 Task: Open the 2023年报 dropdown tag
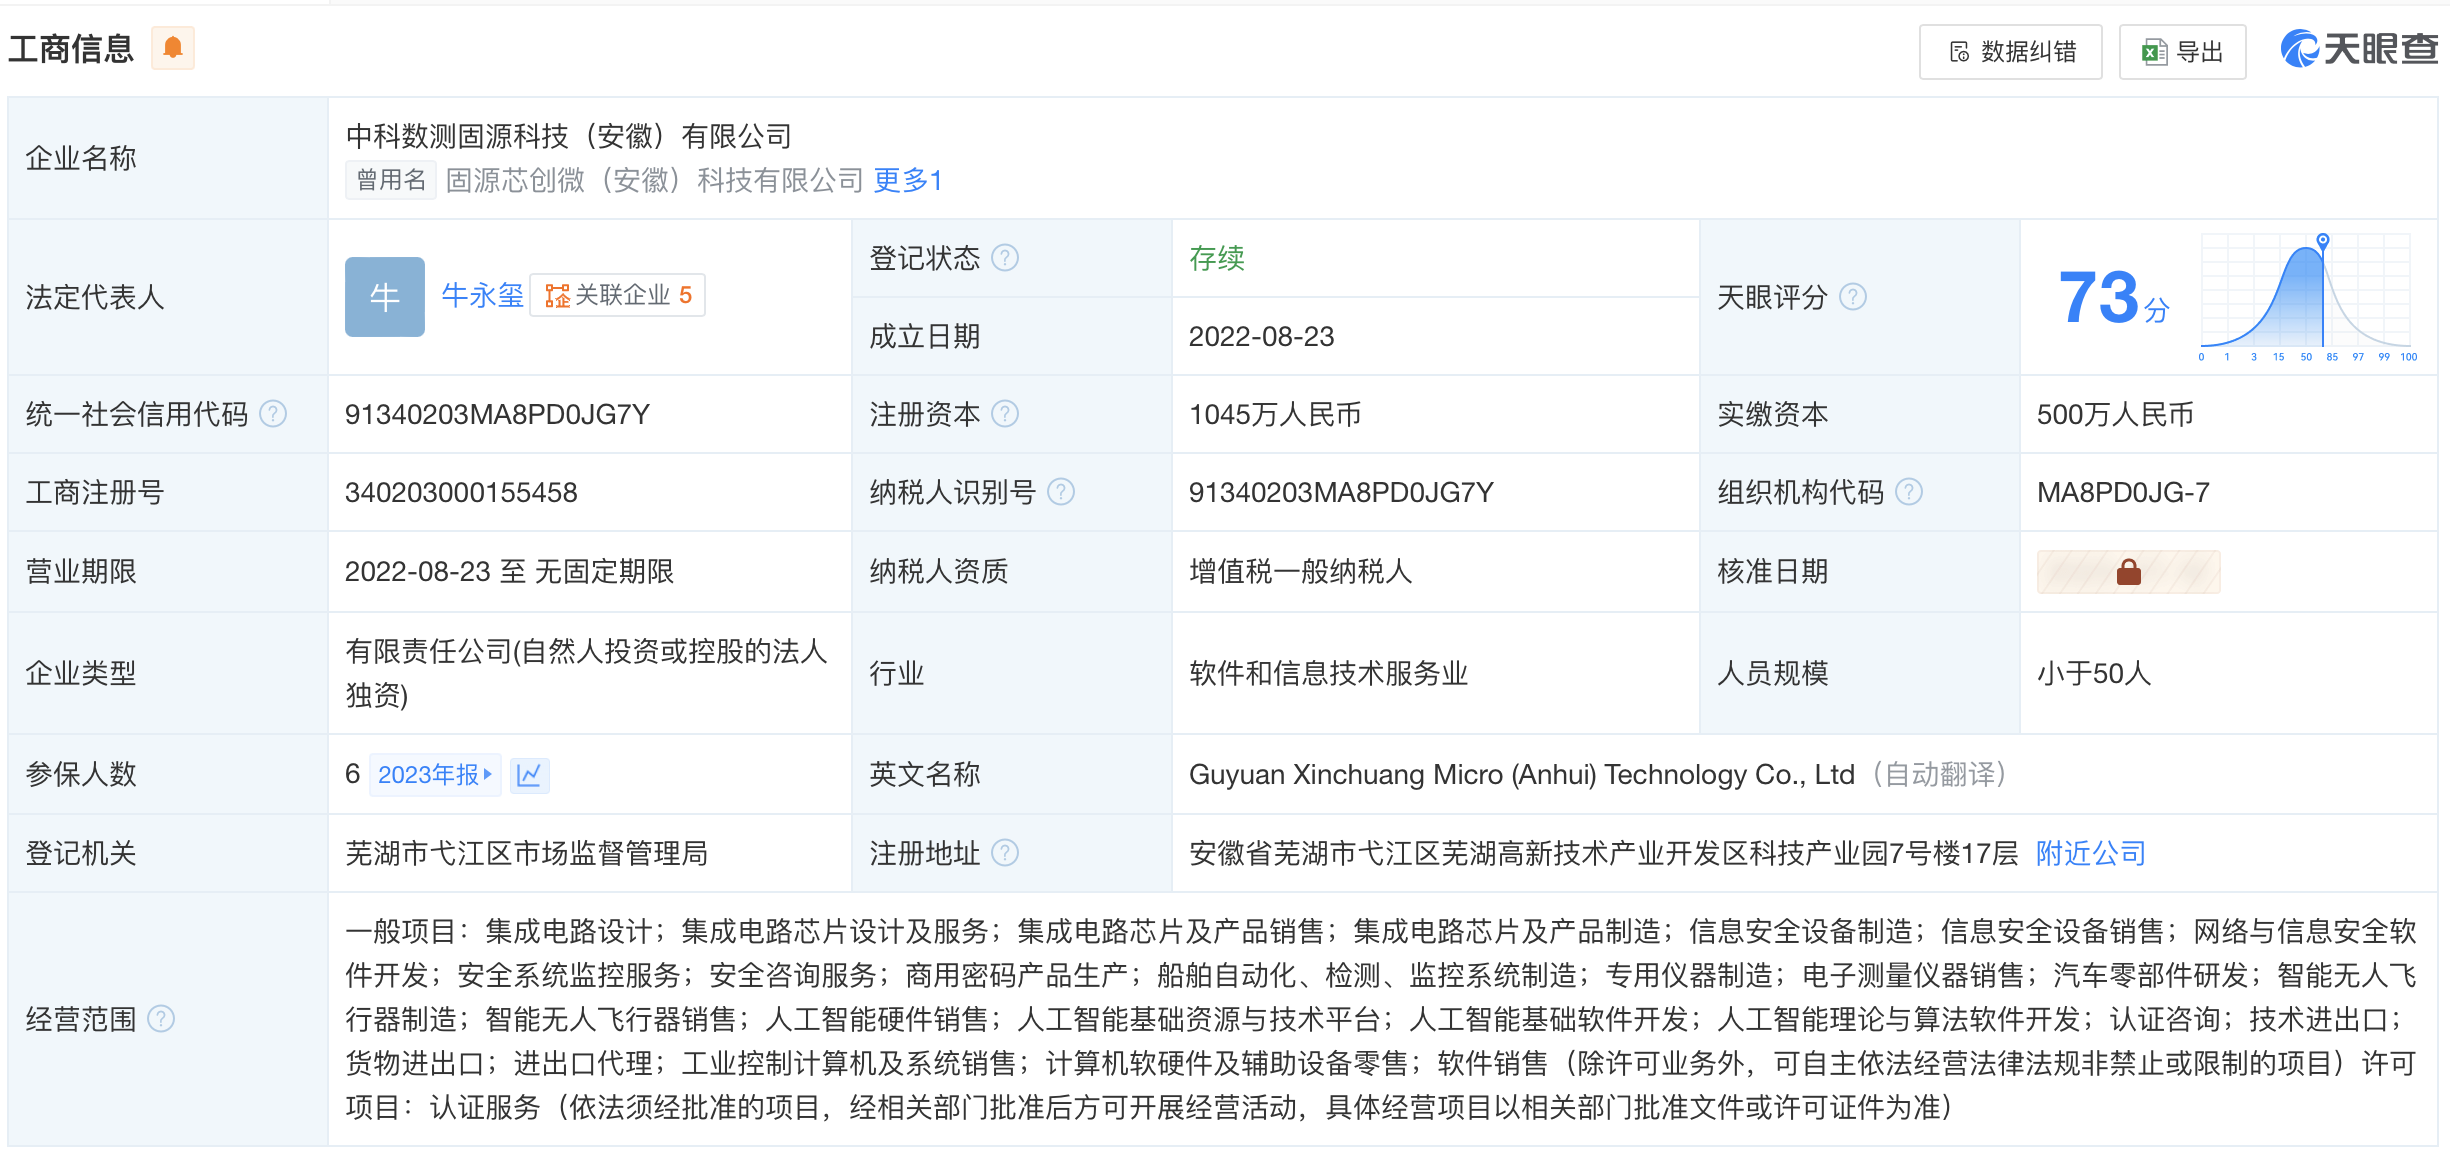pos(435,775)
